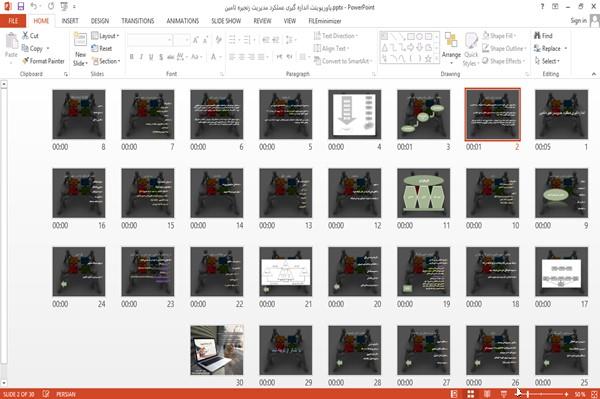This screenshot has width=600, height=399.
Task: Click the New Slide icon
Action: tap(80, 40)
